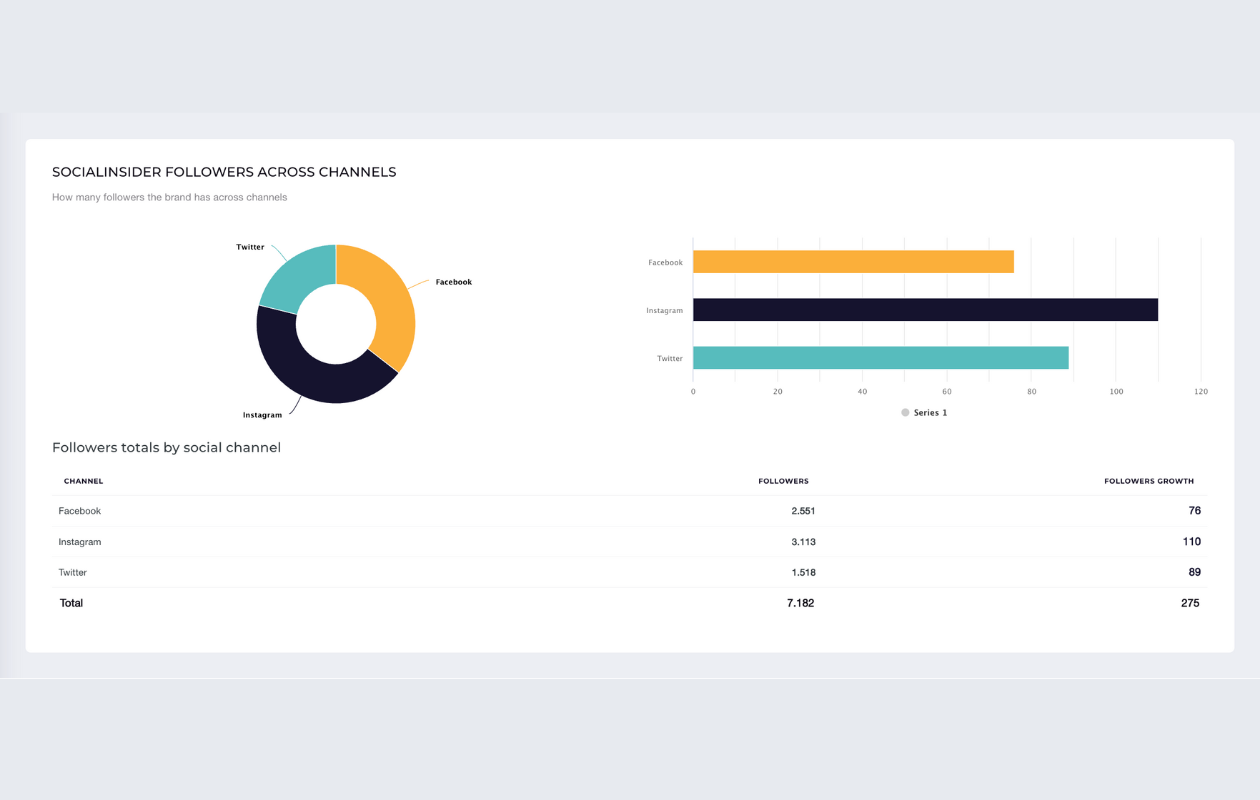Screen dimensions: 1260x800
Task: Sort by the CHANNEL column header
Action: [83, 481]
